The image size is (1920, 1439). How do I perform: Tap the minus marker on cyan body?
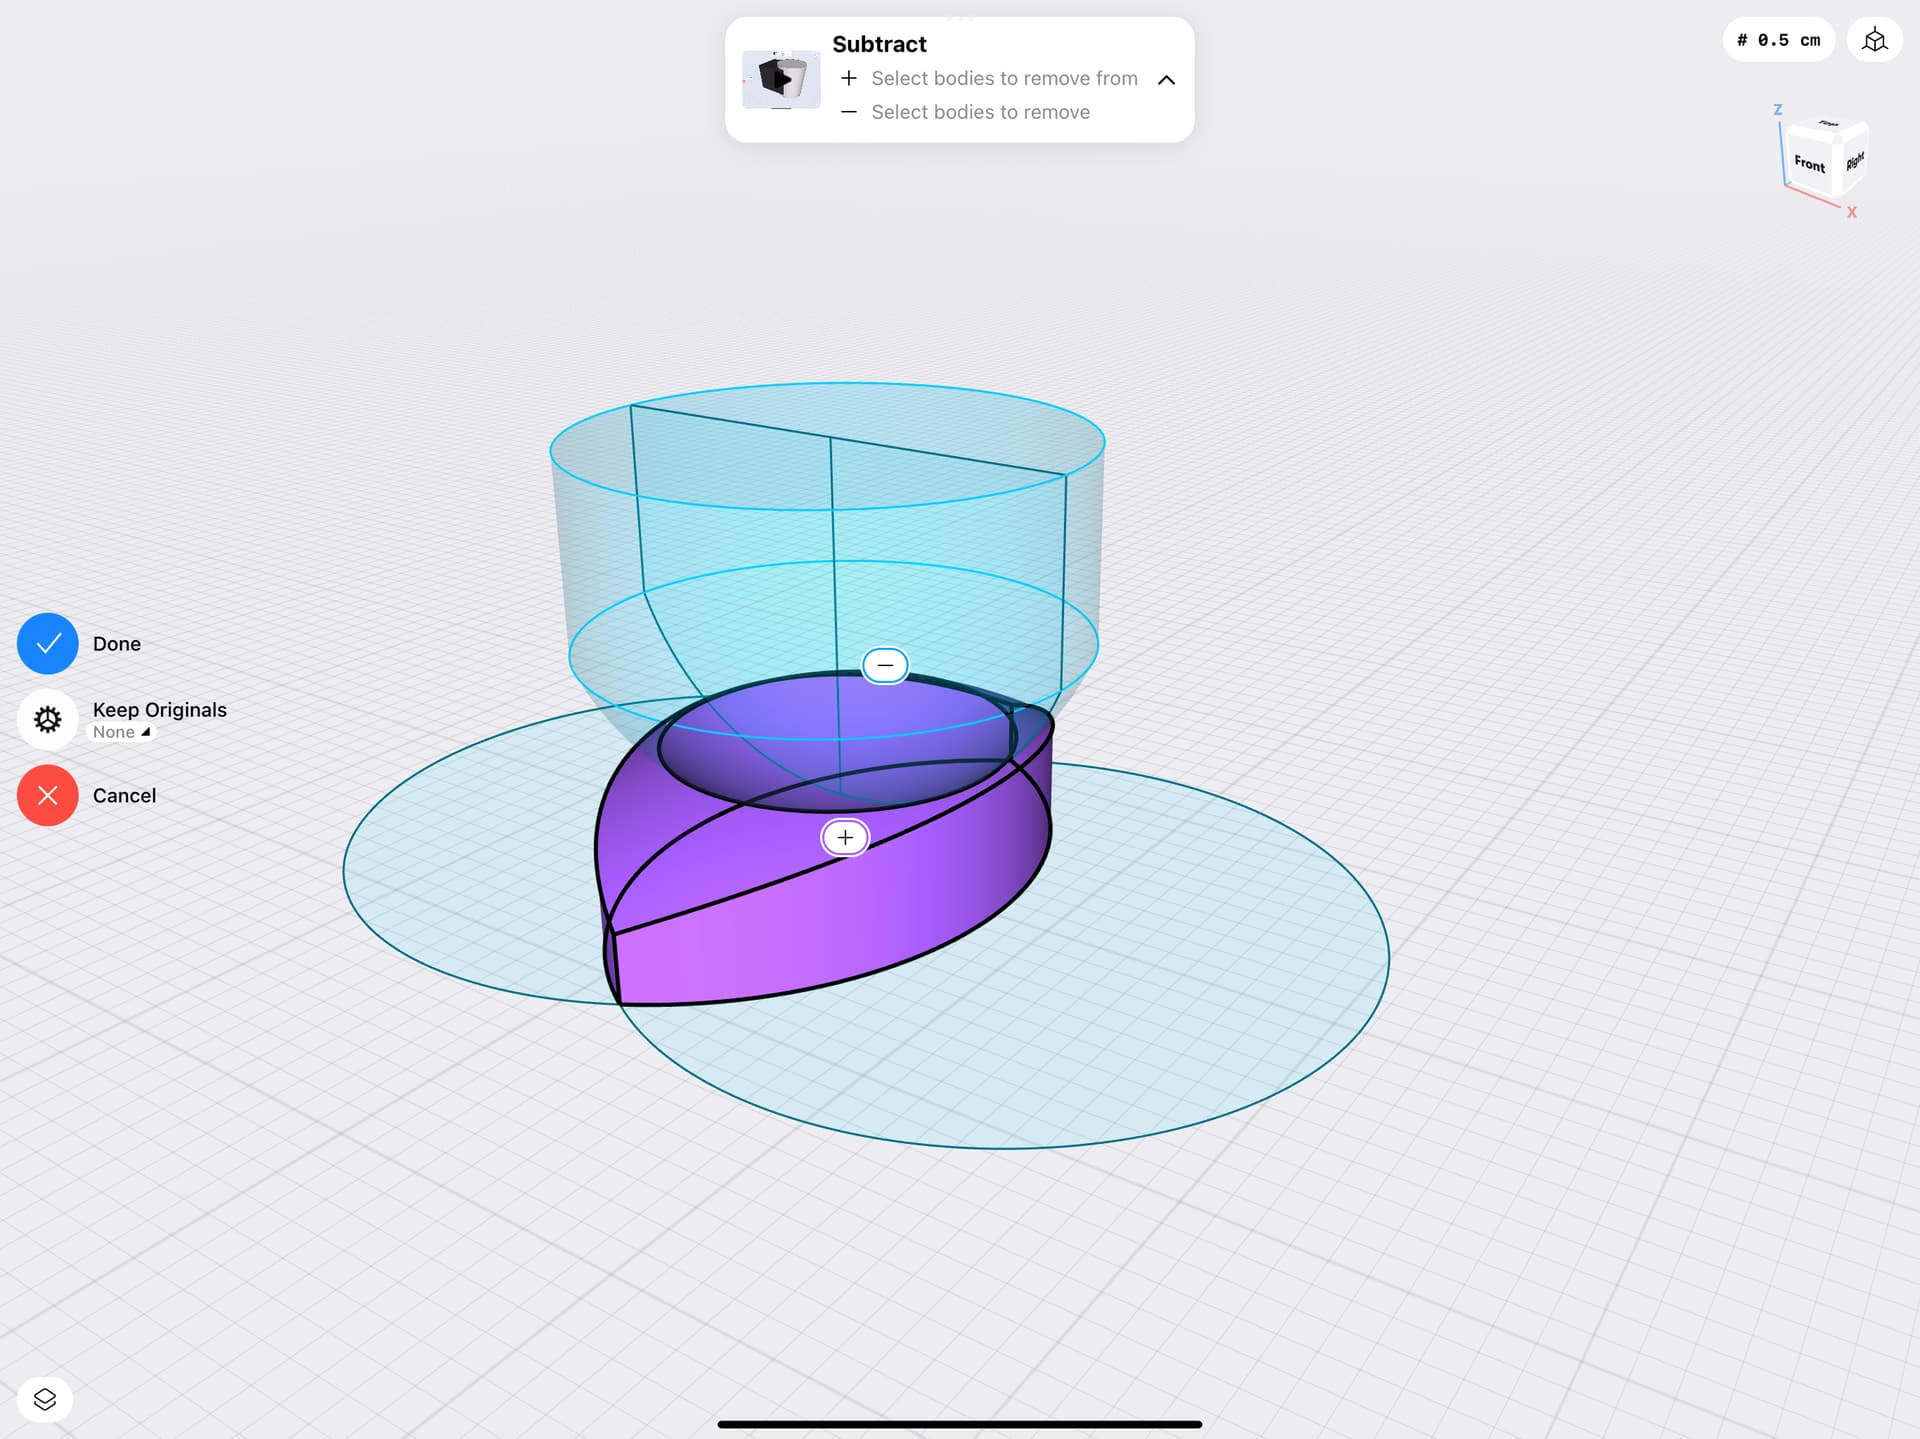[x=885, y=665]
